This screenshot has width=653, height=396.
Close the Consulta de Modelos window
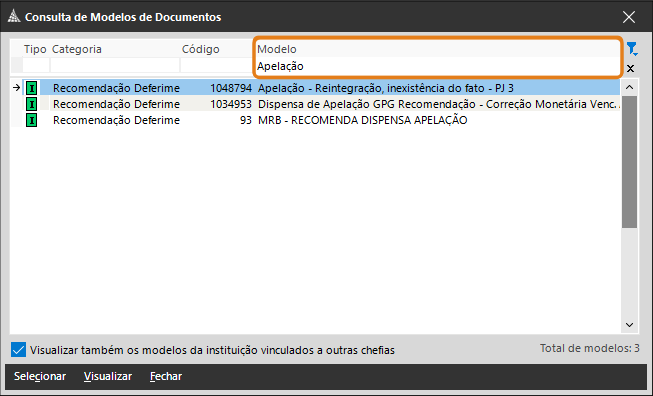coord(629,17)
